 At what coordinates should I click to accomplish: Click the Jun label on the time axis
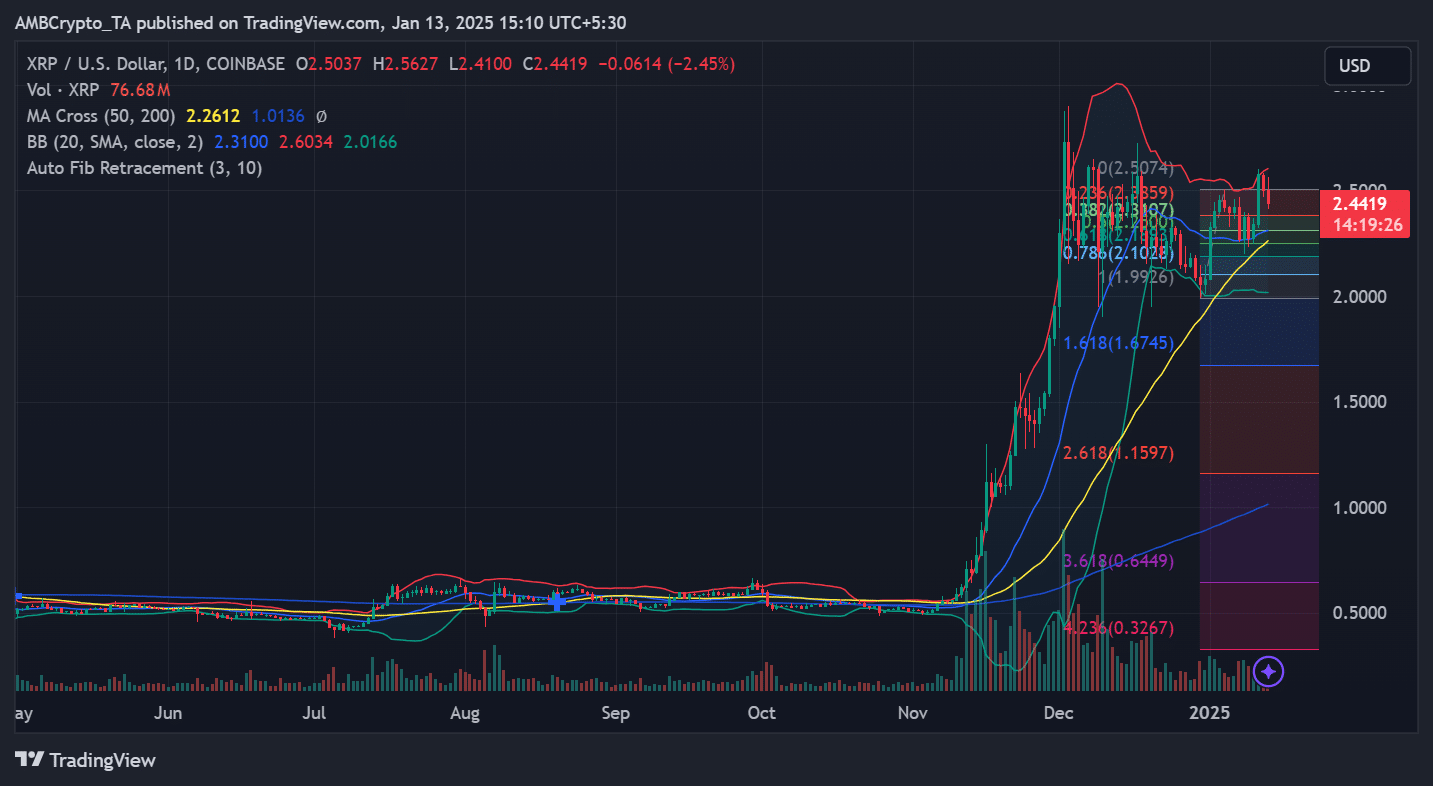pos(168,713)
